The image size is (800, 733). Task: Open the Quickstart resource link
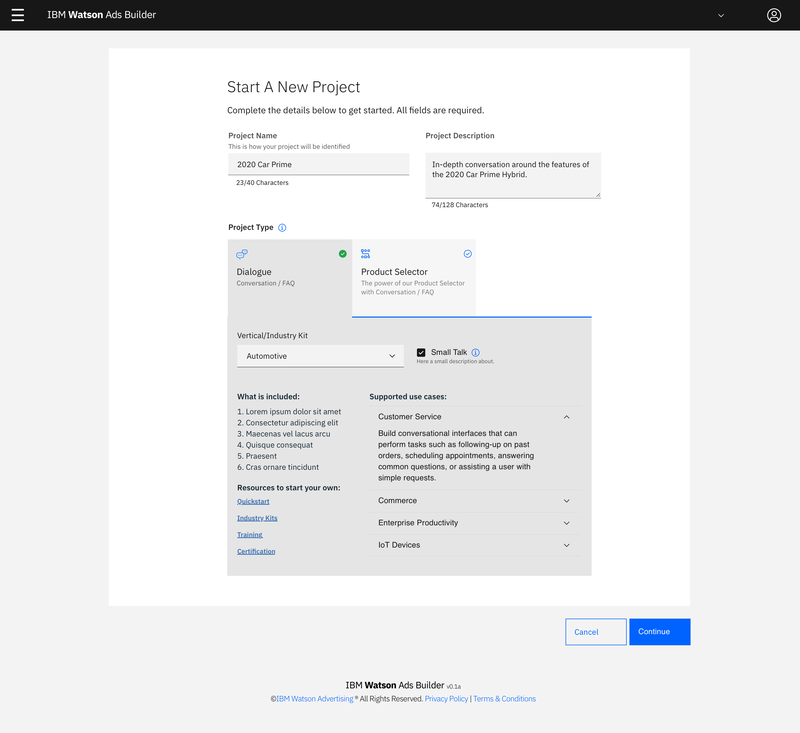pyautogui.click(x=254, y=500)
